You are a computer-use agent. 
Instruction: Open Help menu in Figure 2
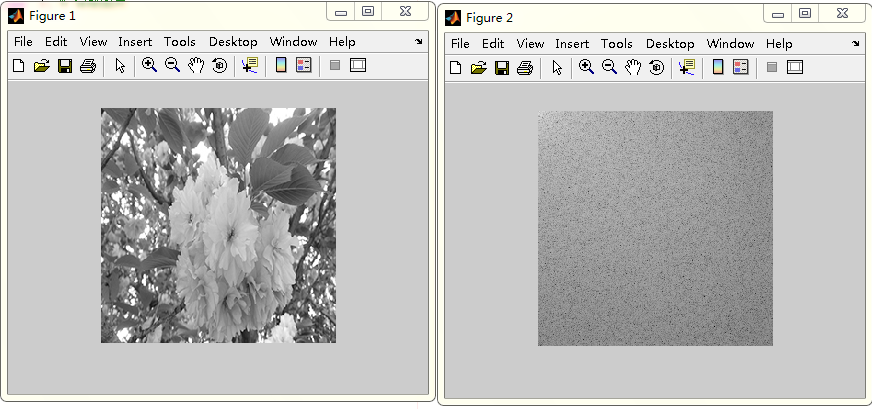779,43
